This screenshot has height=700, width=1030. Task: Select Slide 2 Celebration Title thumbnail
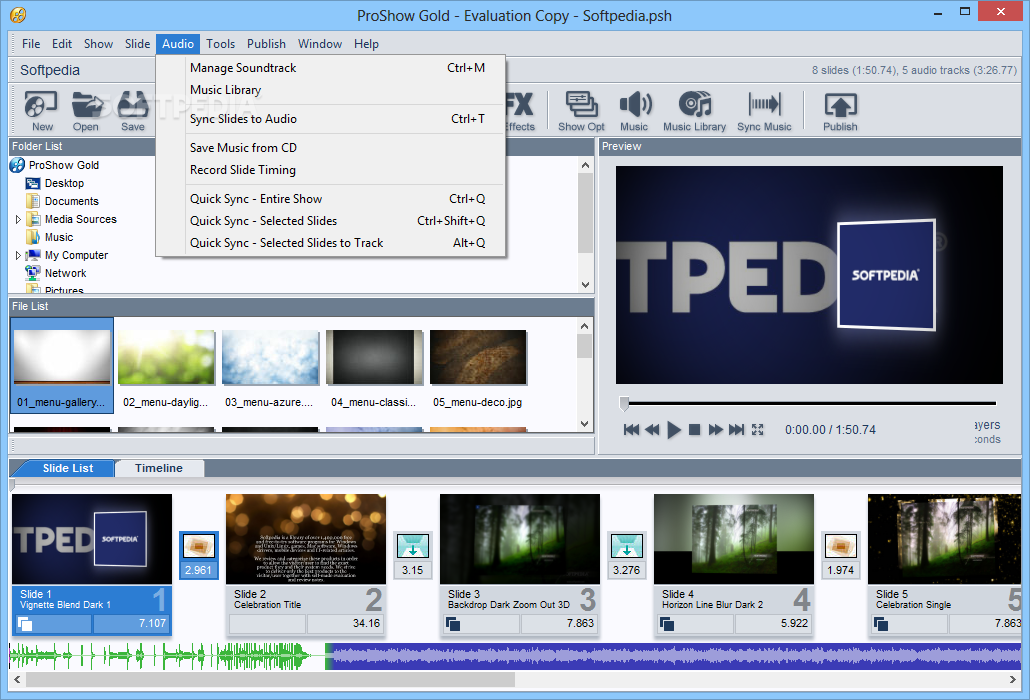tap(306, 539)
